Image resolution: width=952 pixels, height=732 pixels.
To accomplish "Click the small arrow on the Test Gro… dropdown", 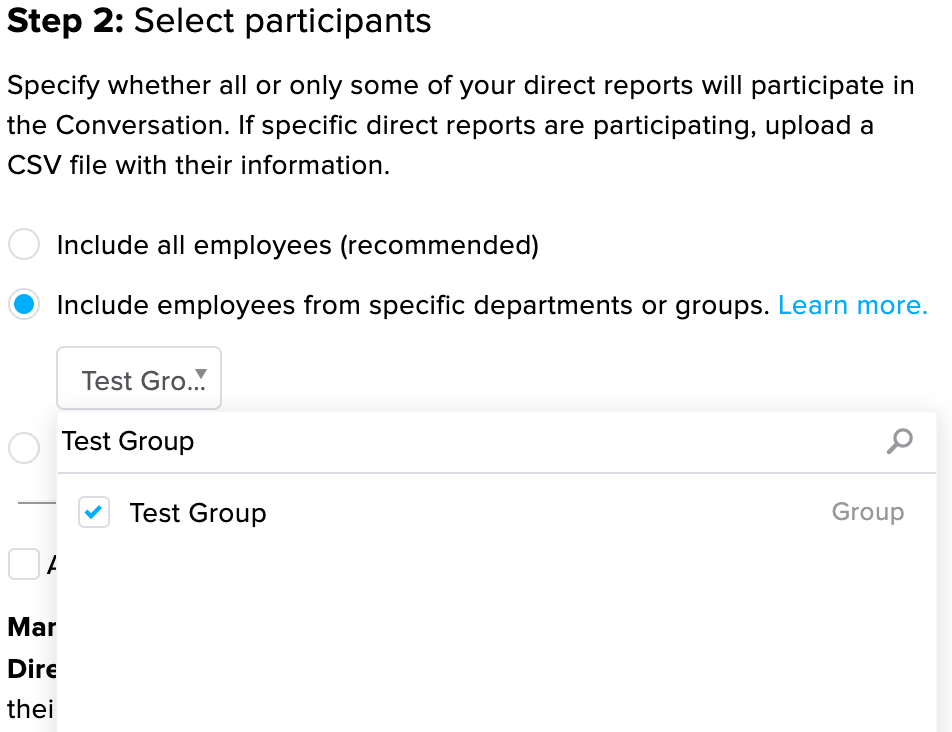I will [201, 373].
